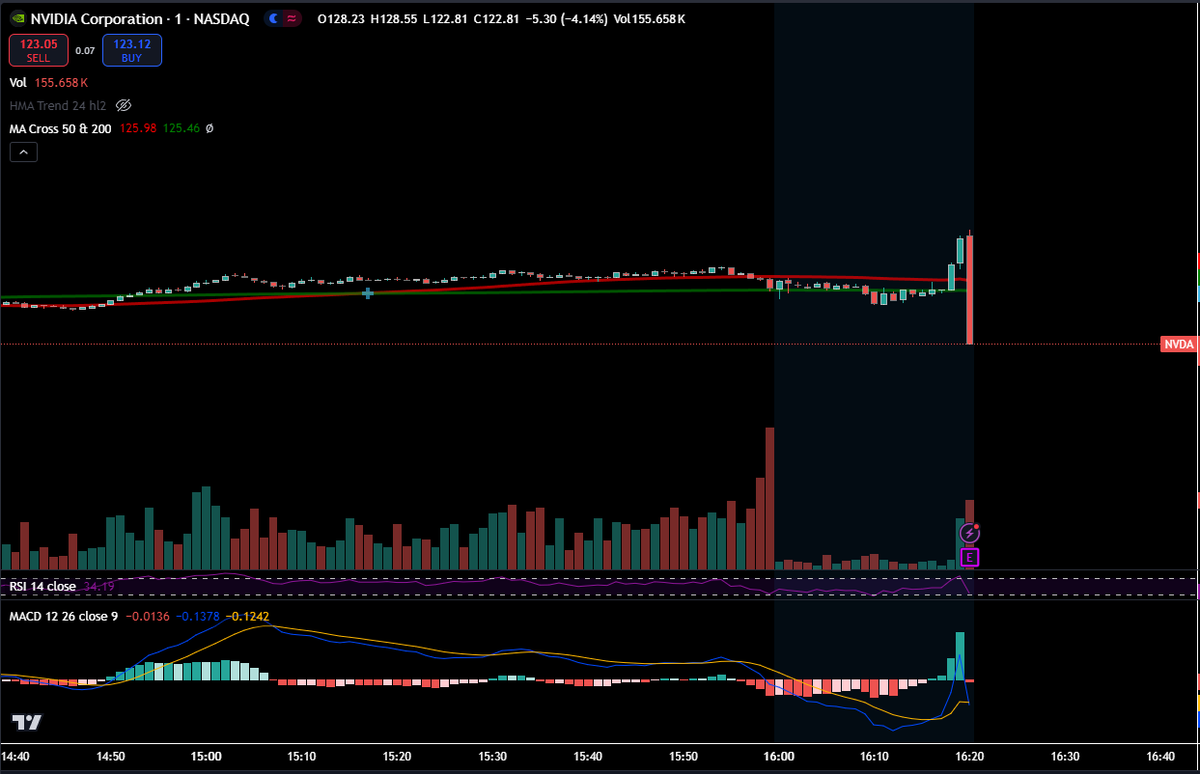Open the purple lightning bolt news icon
This screenshot has width=1200, height=774.
tap(969, 534)
